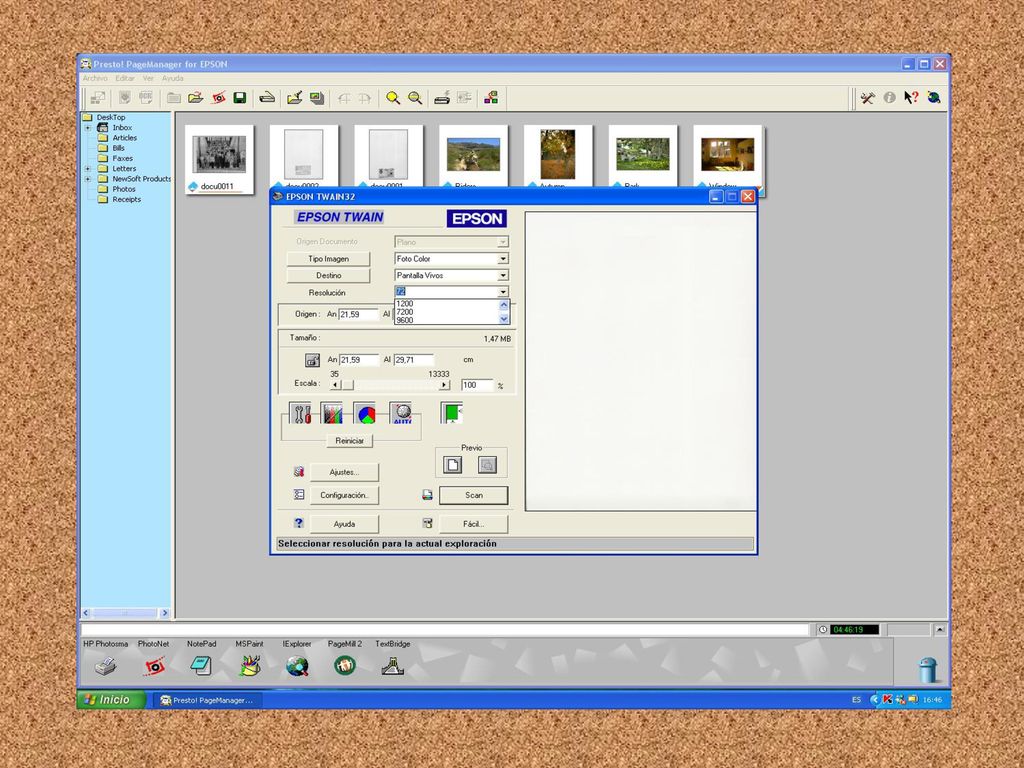The height and width of the screenshot is (768, 1024).
Task: Click the Reiniciar button
Action: (349, 441)
